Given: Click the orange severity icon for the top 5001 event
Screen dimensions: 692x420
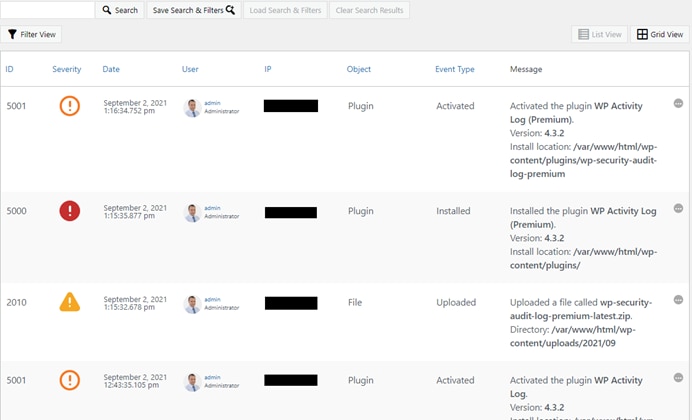Looking at the screenshot, I should pos(69,105).
